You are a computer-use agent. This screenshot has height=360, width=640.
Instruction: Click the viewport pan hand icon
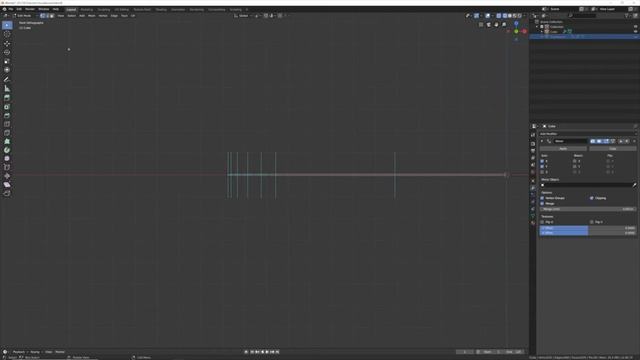point(496,25)
